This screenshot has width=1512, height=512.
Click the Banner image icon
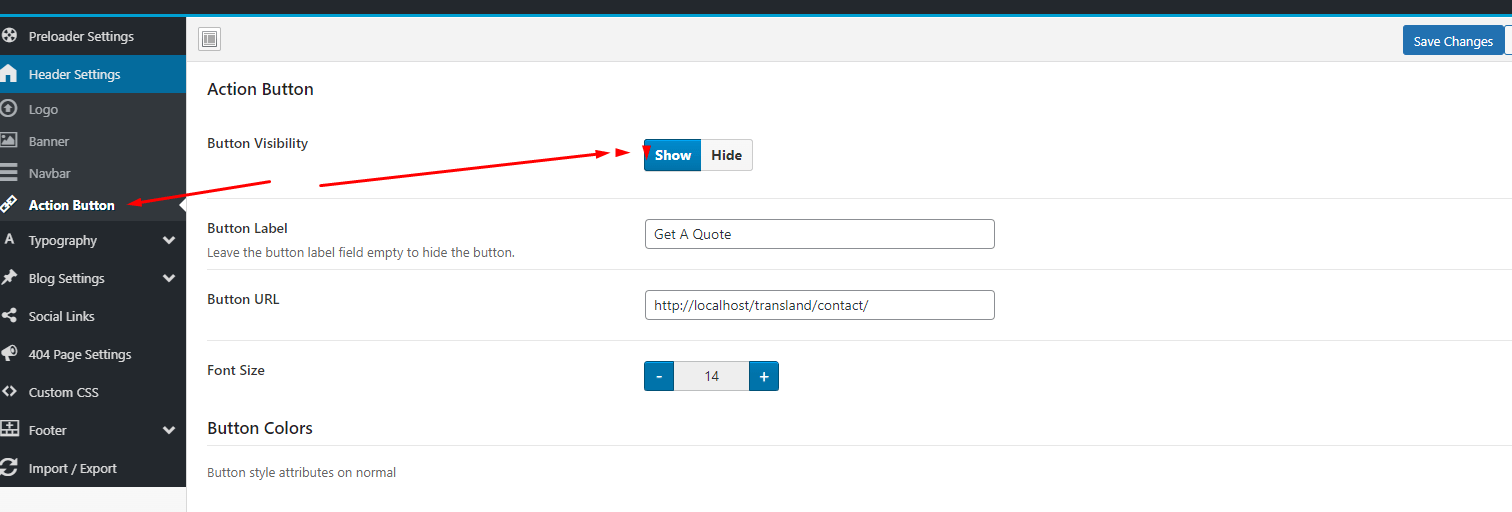point(9,141)
